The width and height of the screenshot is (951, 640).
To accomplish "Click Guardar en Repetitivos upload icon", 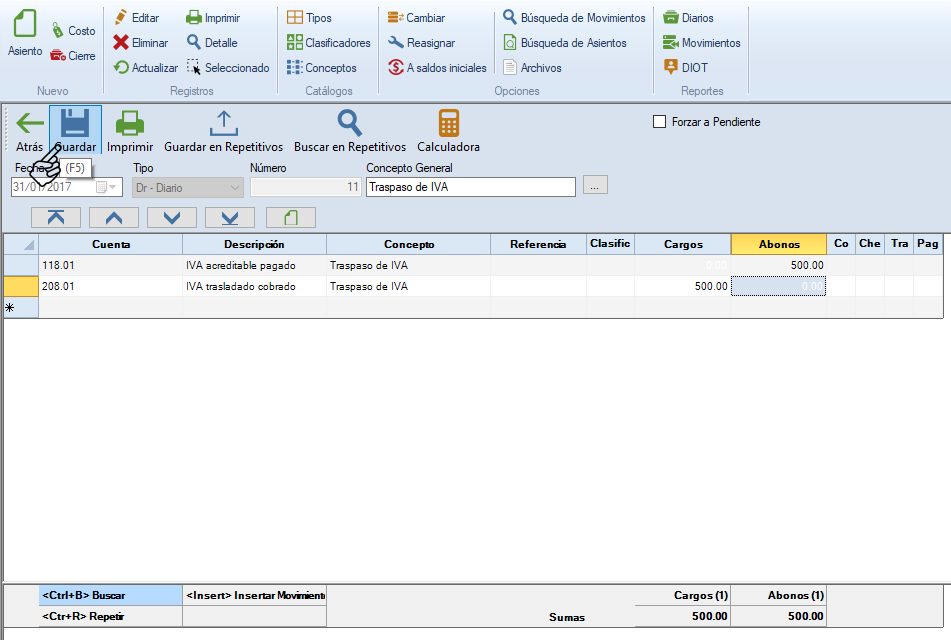I will 223,125.
